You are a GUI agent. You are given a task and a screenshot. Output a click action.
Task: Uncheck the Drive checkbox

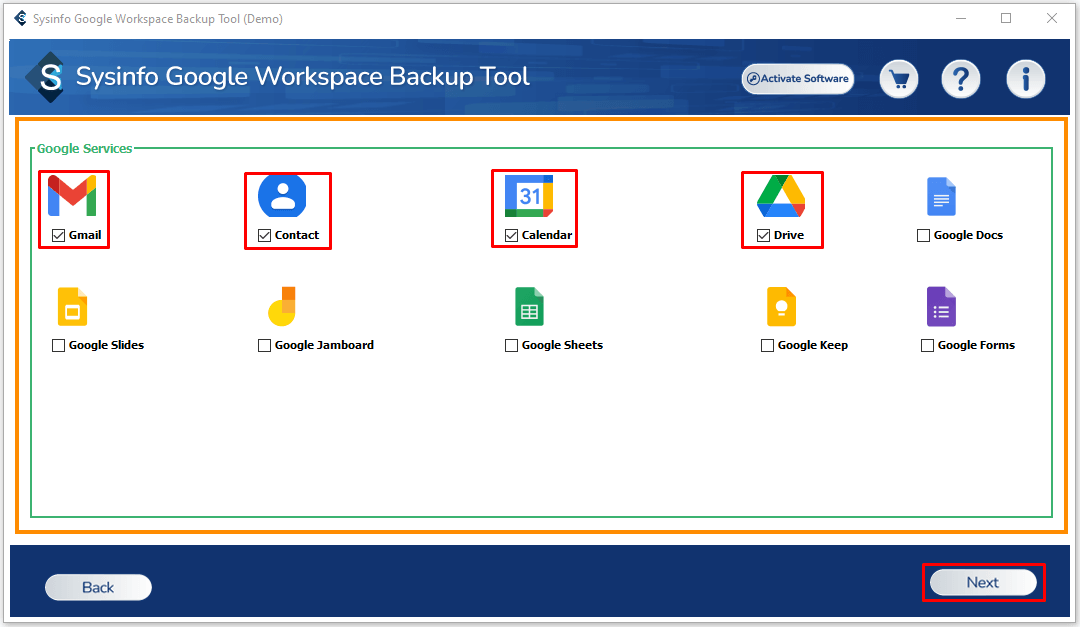pyautogui.click(x=763, y=236)
